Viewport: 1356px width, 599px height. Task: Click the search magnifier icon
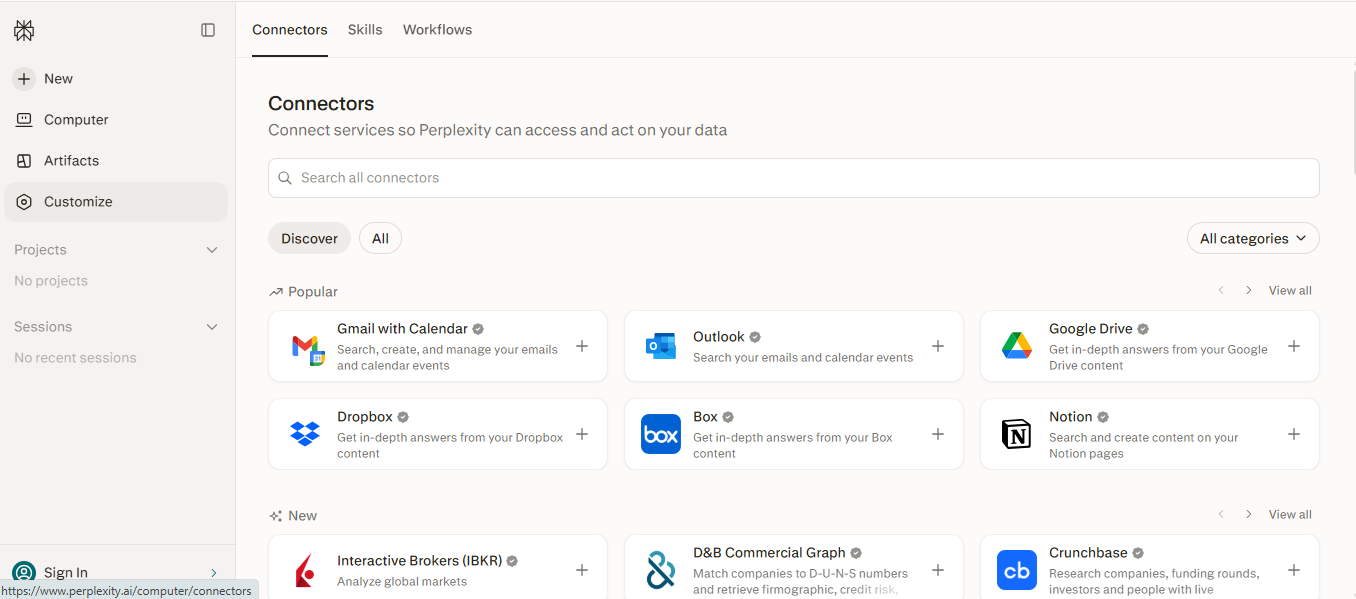click(286, 178)
